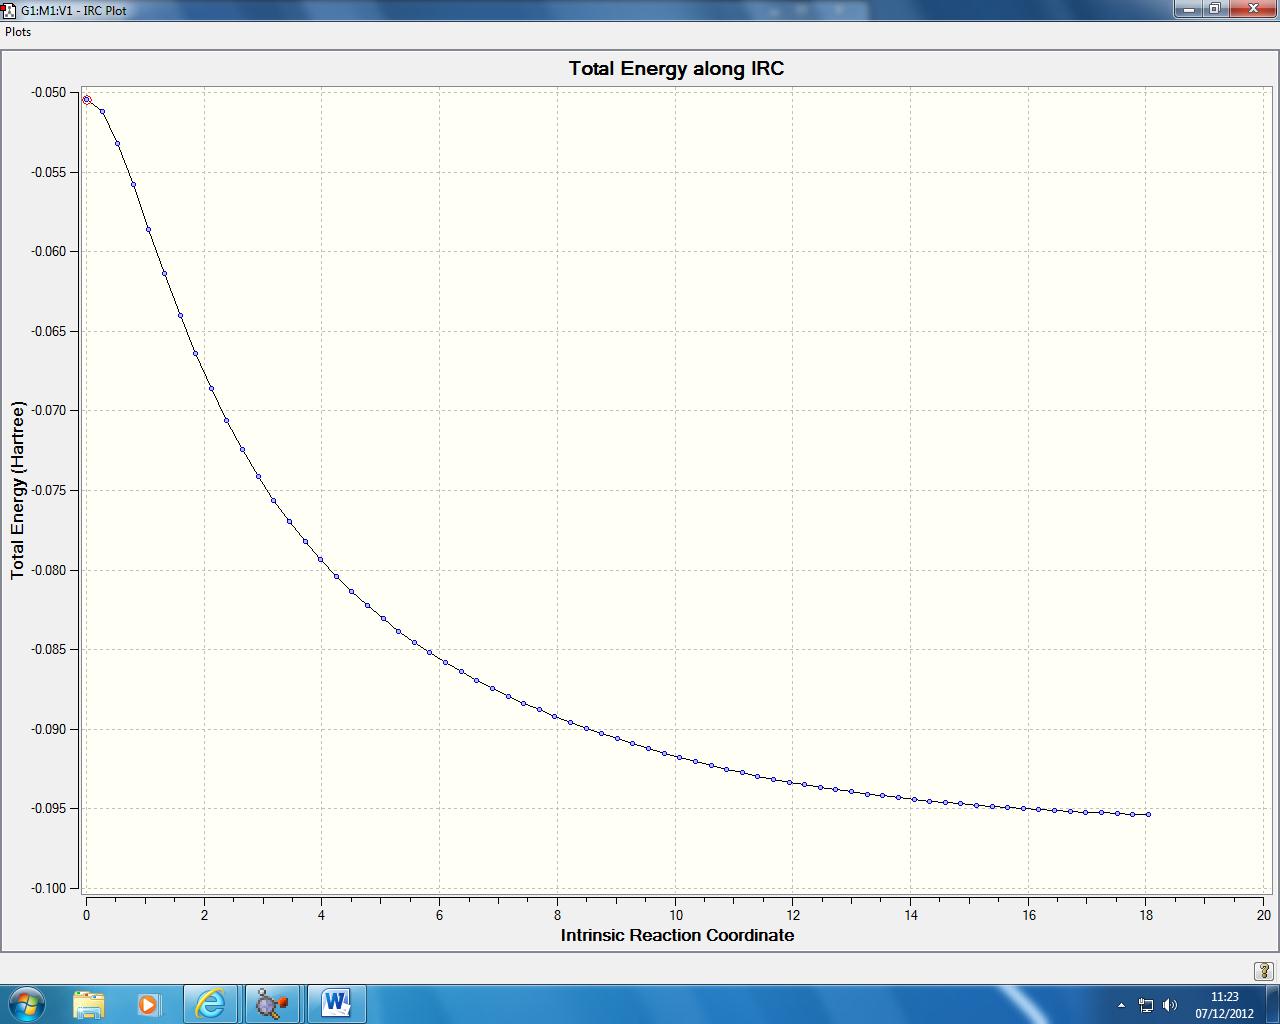Screen dimensions: 1280x1024
Task: Click the x-axis tick label "2"
Action: [x=204, y=915]
